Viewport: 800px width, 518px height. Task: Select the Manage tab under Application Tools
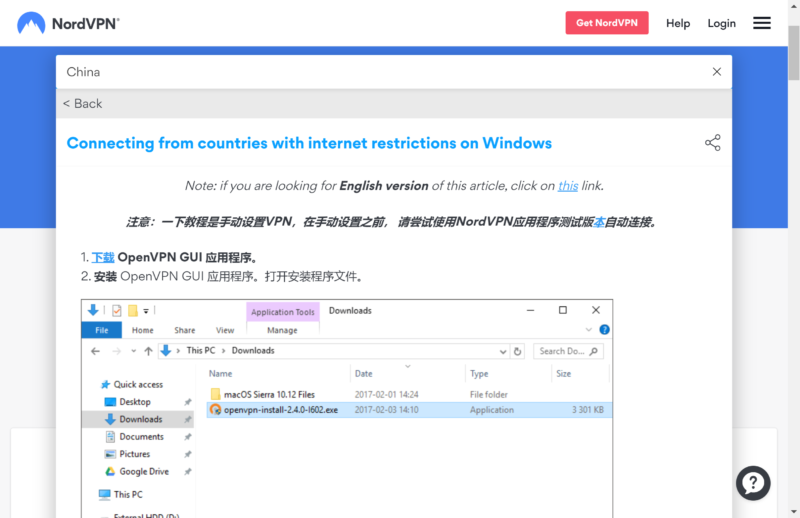282,330
